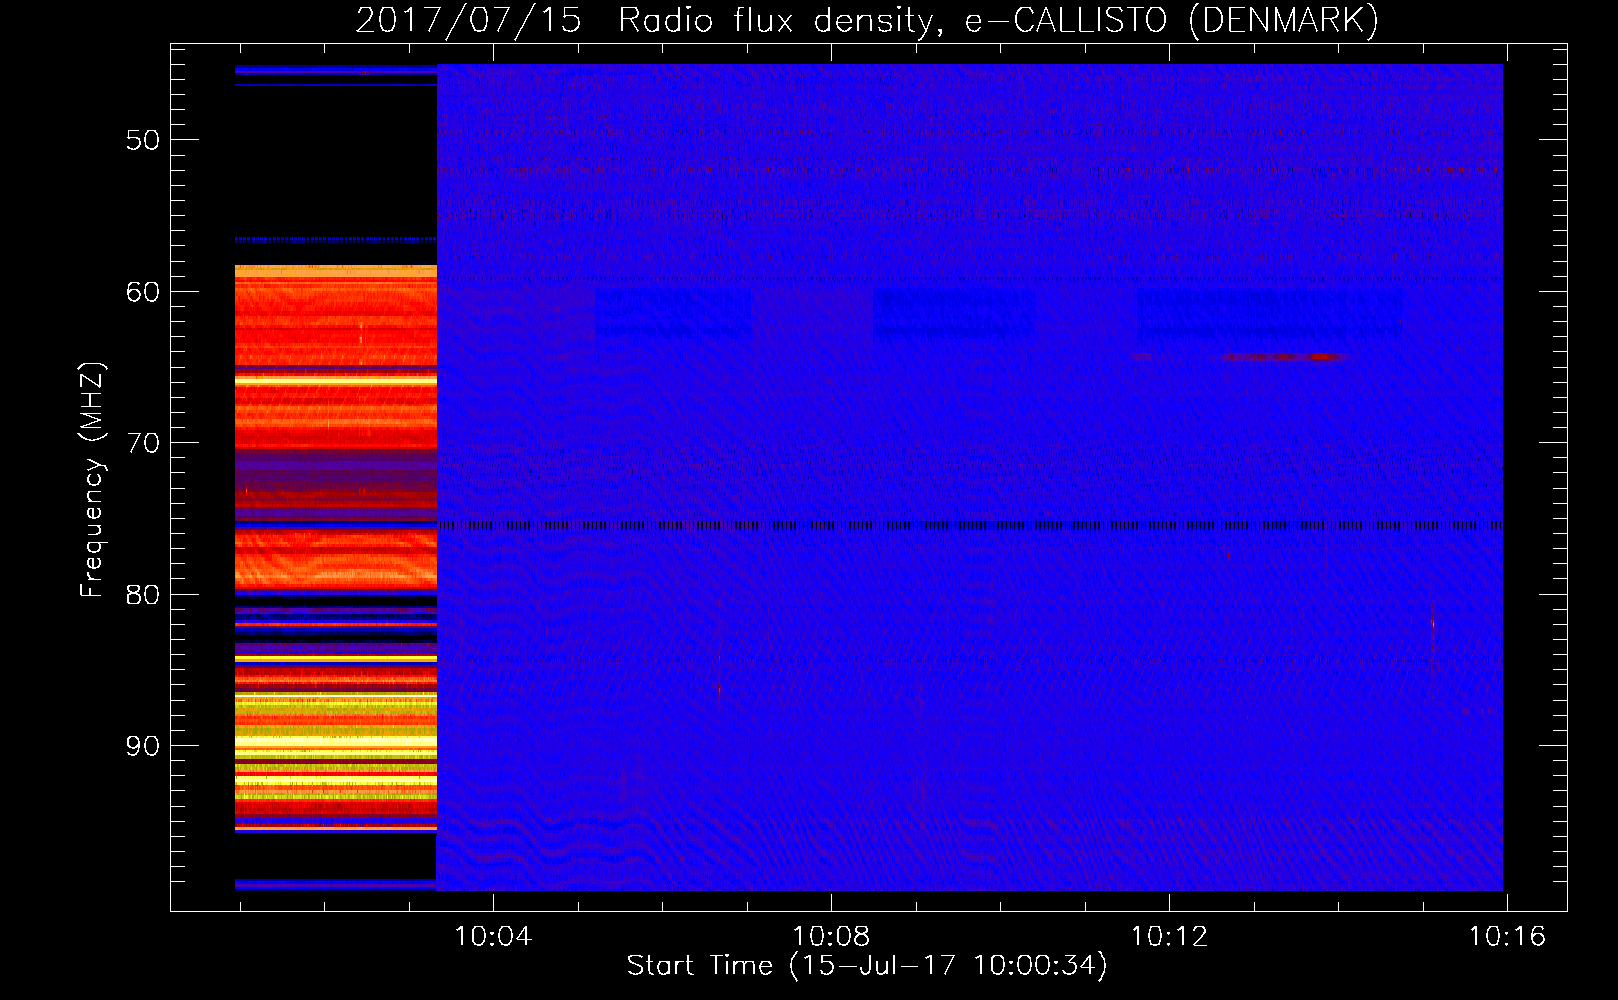Click the 80 MHz frequency tick label
This screenshot has height=1000, width=1618.
(x=143, y=595)
